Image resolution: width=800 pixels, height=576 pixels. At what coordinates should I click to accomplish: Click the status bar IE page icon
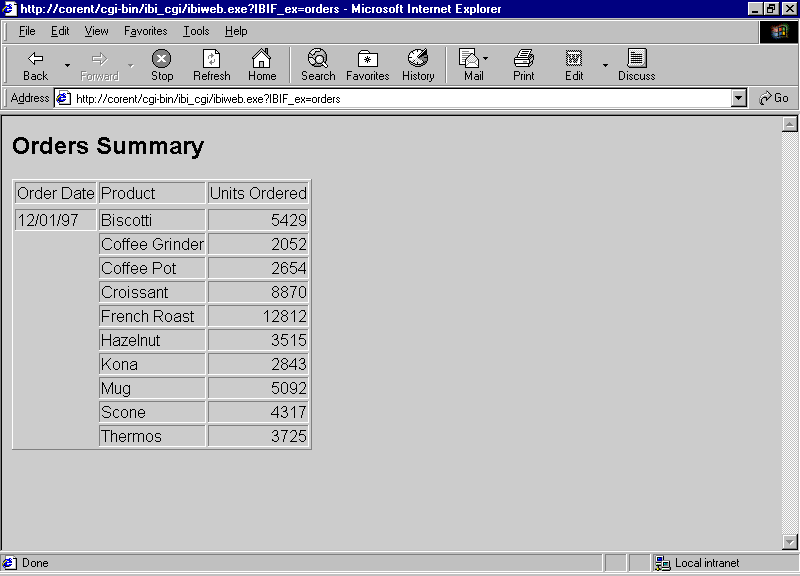click(9, 563)
